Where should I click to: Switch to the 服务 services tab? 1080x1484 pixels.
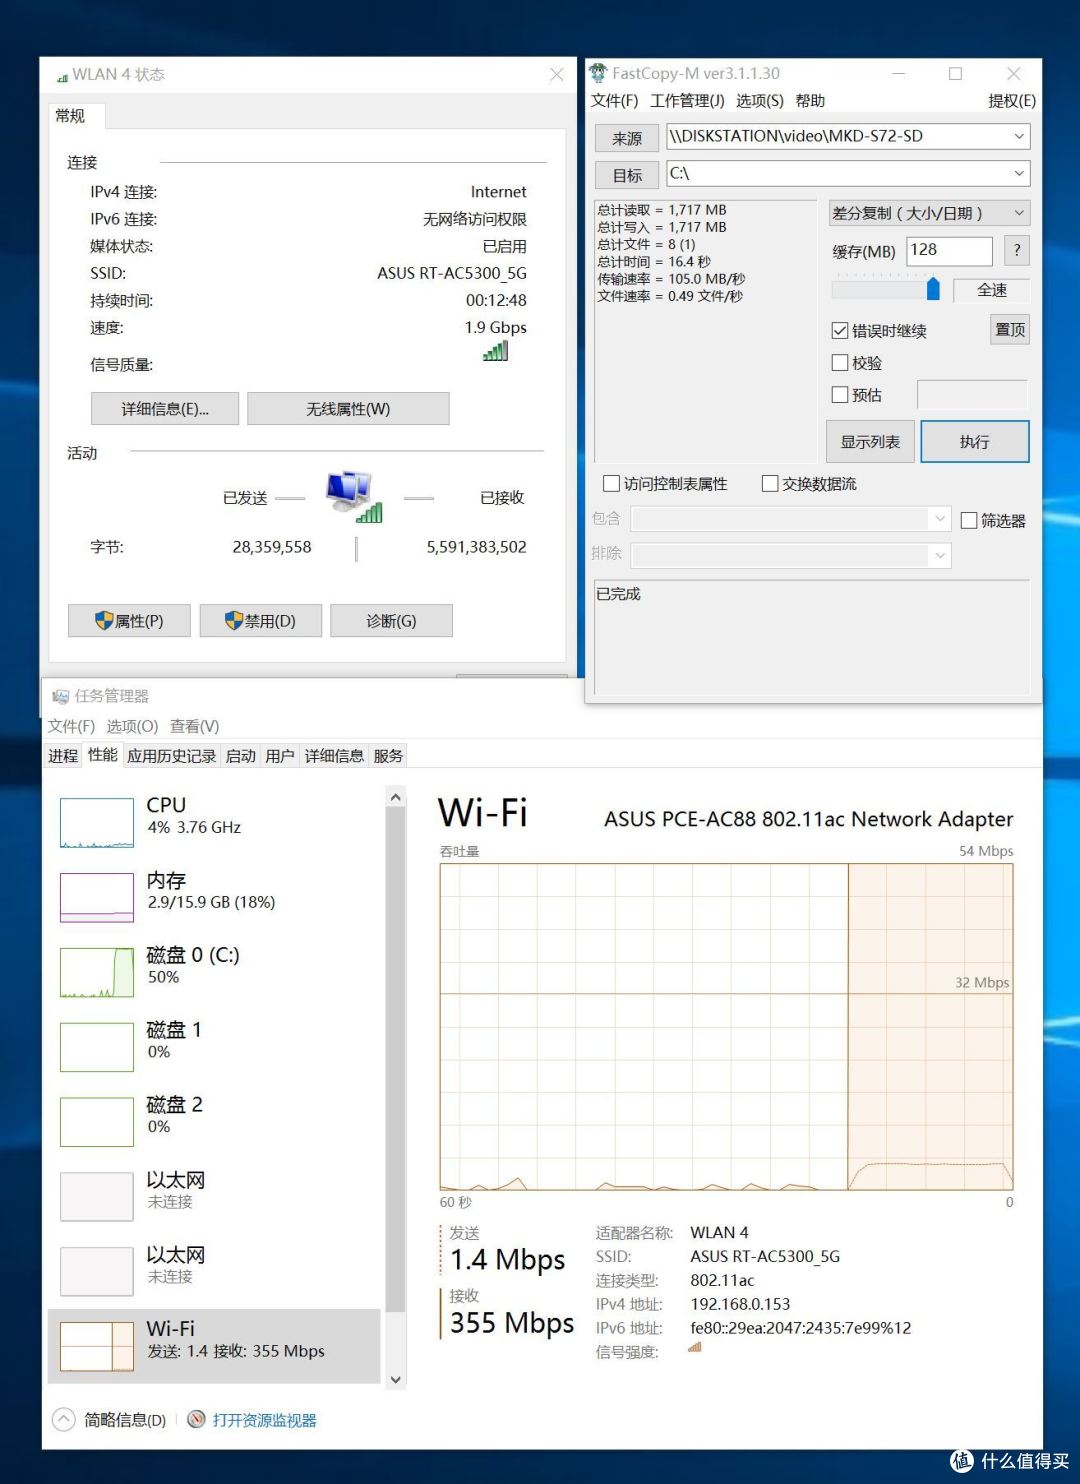tap(388, 756)
